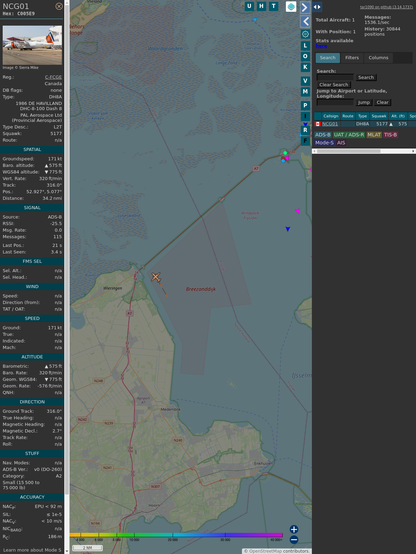Switch to the Filters tab
This screenshot has width=416, height=554.
[352, 58]
